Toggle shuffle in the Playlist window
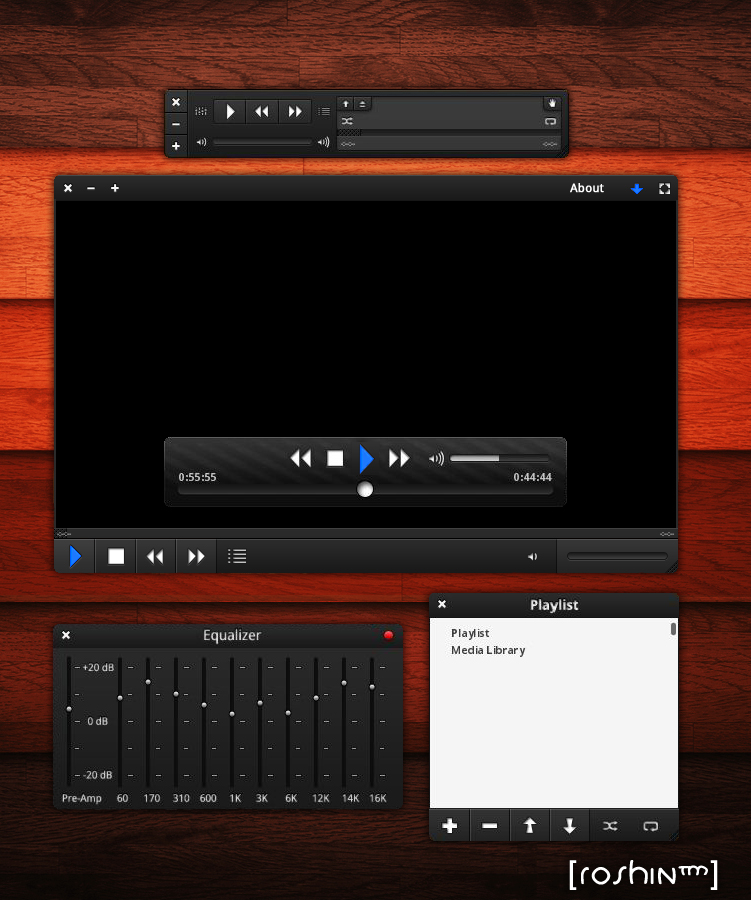The height and width of the screenshot is (900, 751). tap(610, 826)
